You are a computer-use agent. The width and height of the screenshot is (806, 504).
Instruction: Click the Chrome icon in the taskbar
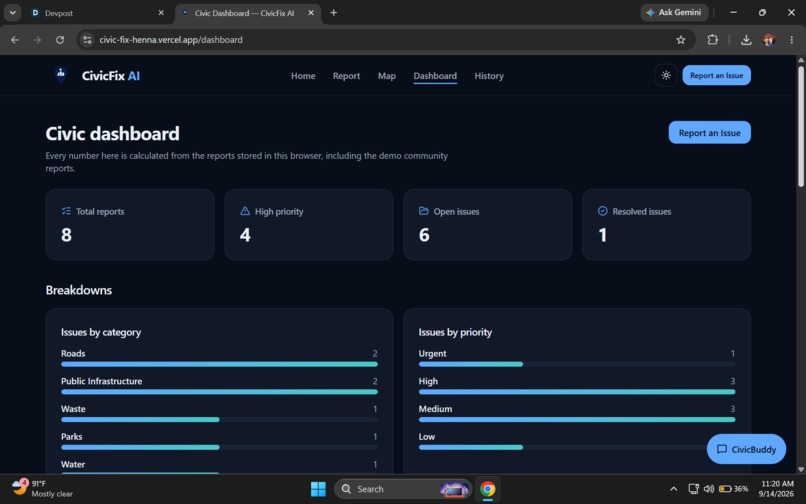(487, 489)
